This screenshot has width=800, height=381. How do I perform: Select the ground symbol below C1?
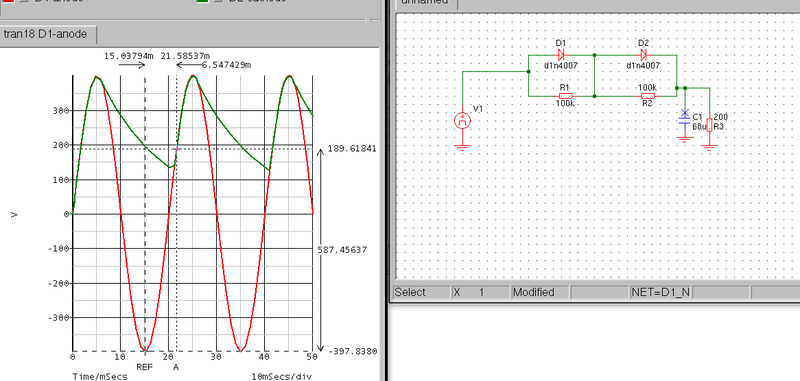[x=684, y=139]
